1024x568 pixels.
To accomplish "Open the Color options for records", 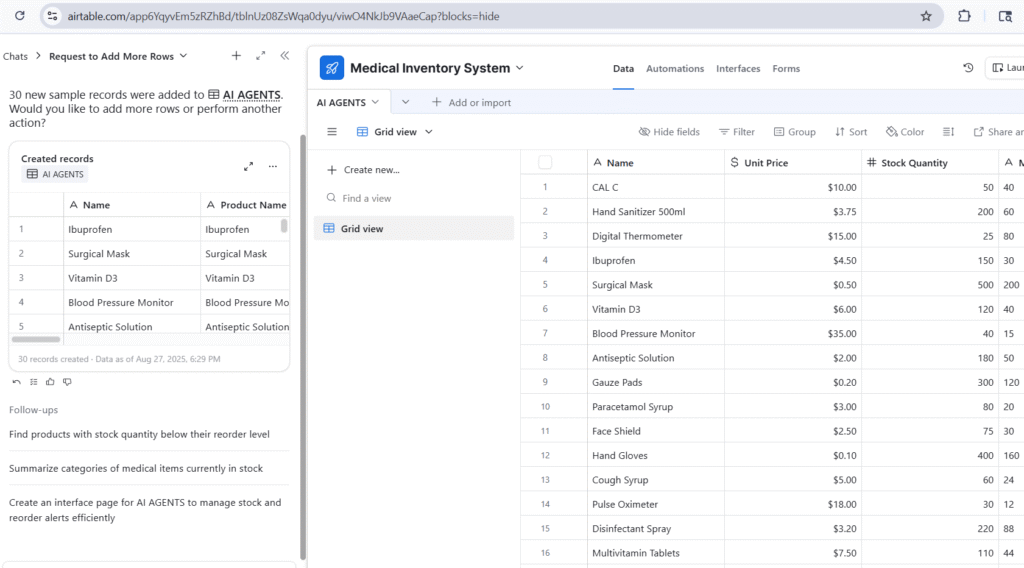I will (x=905, y=132).
